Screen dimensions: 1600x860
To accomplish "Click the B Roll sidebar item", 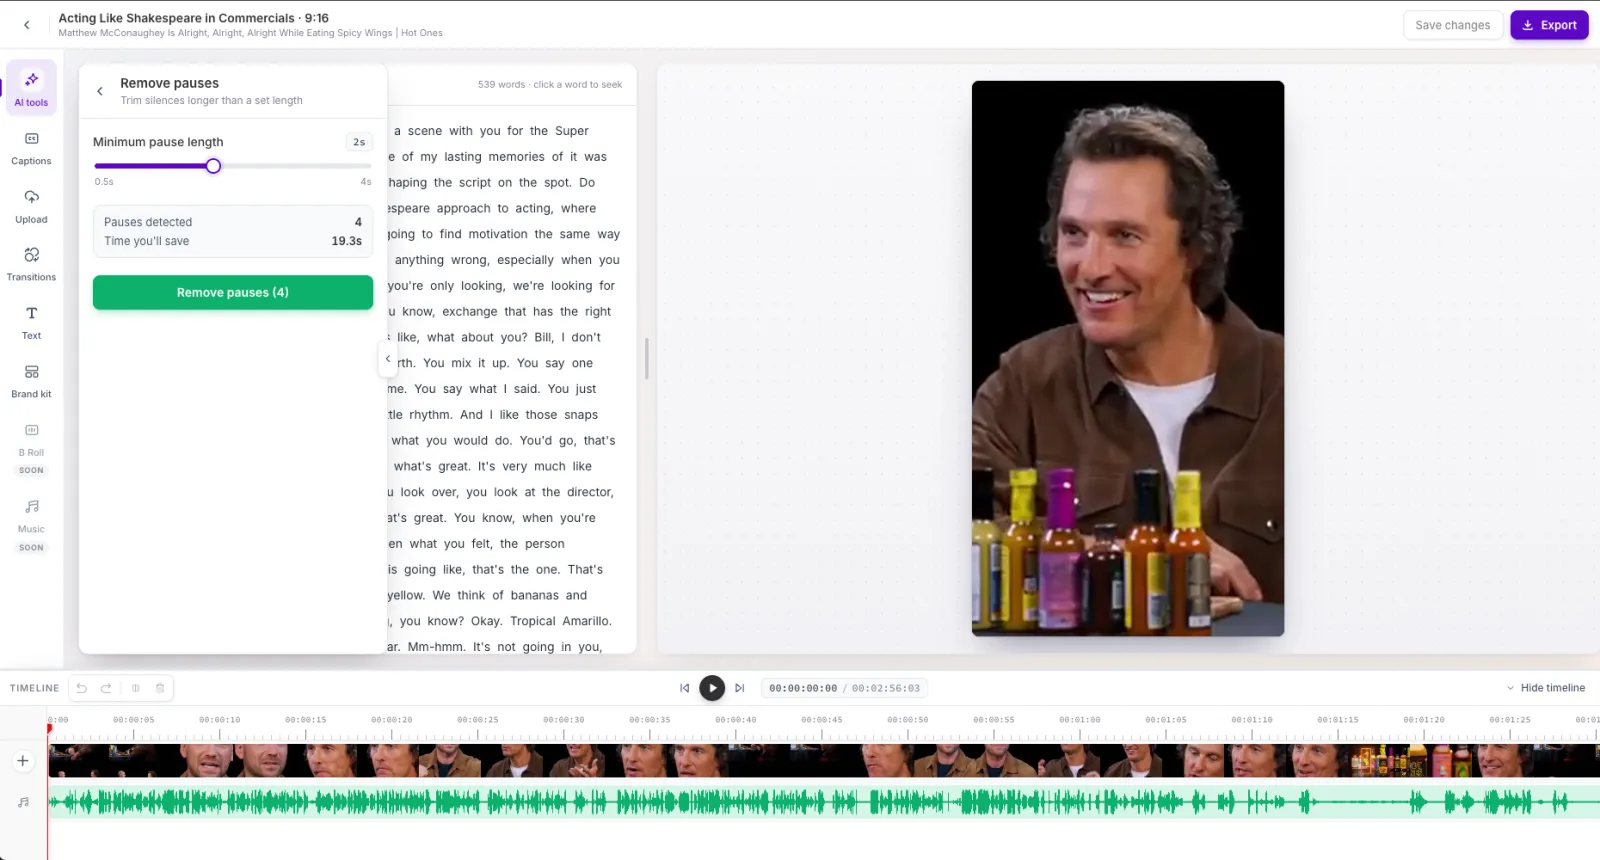I will [31, 447].
